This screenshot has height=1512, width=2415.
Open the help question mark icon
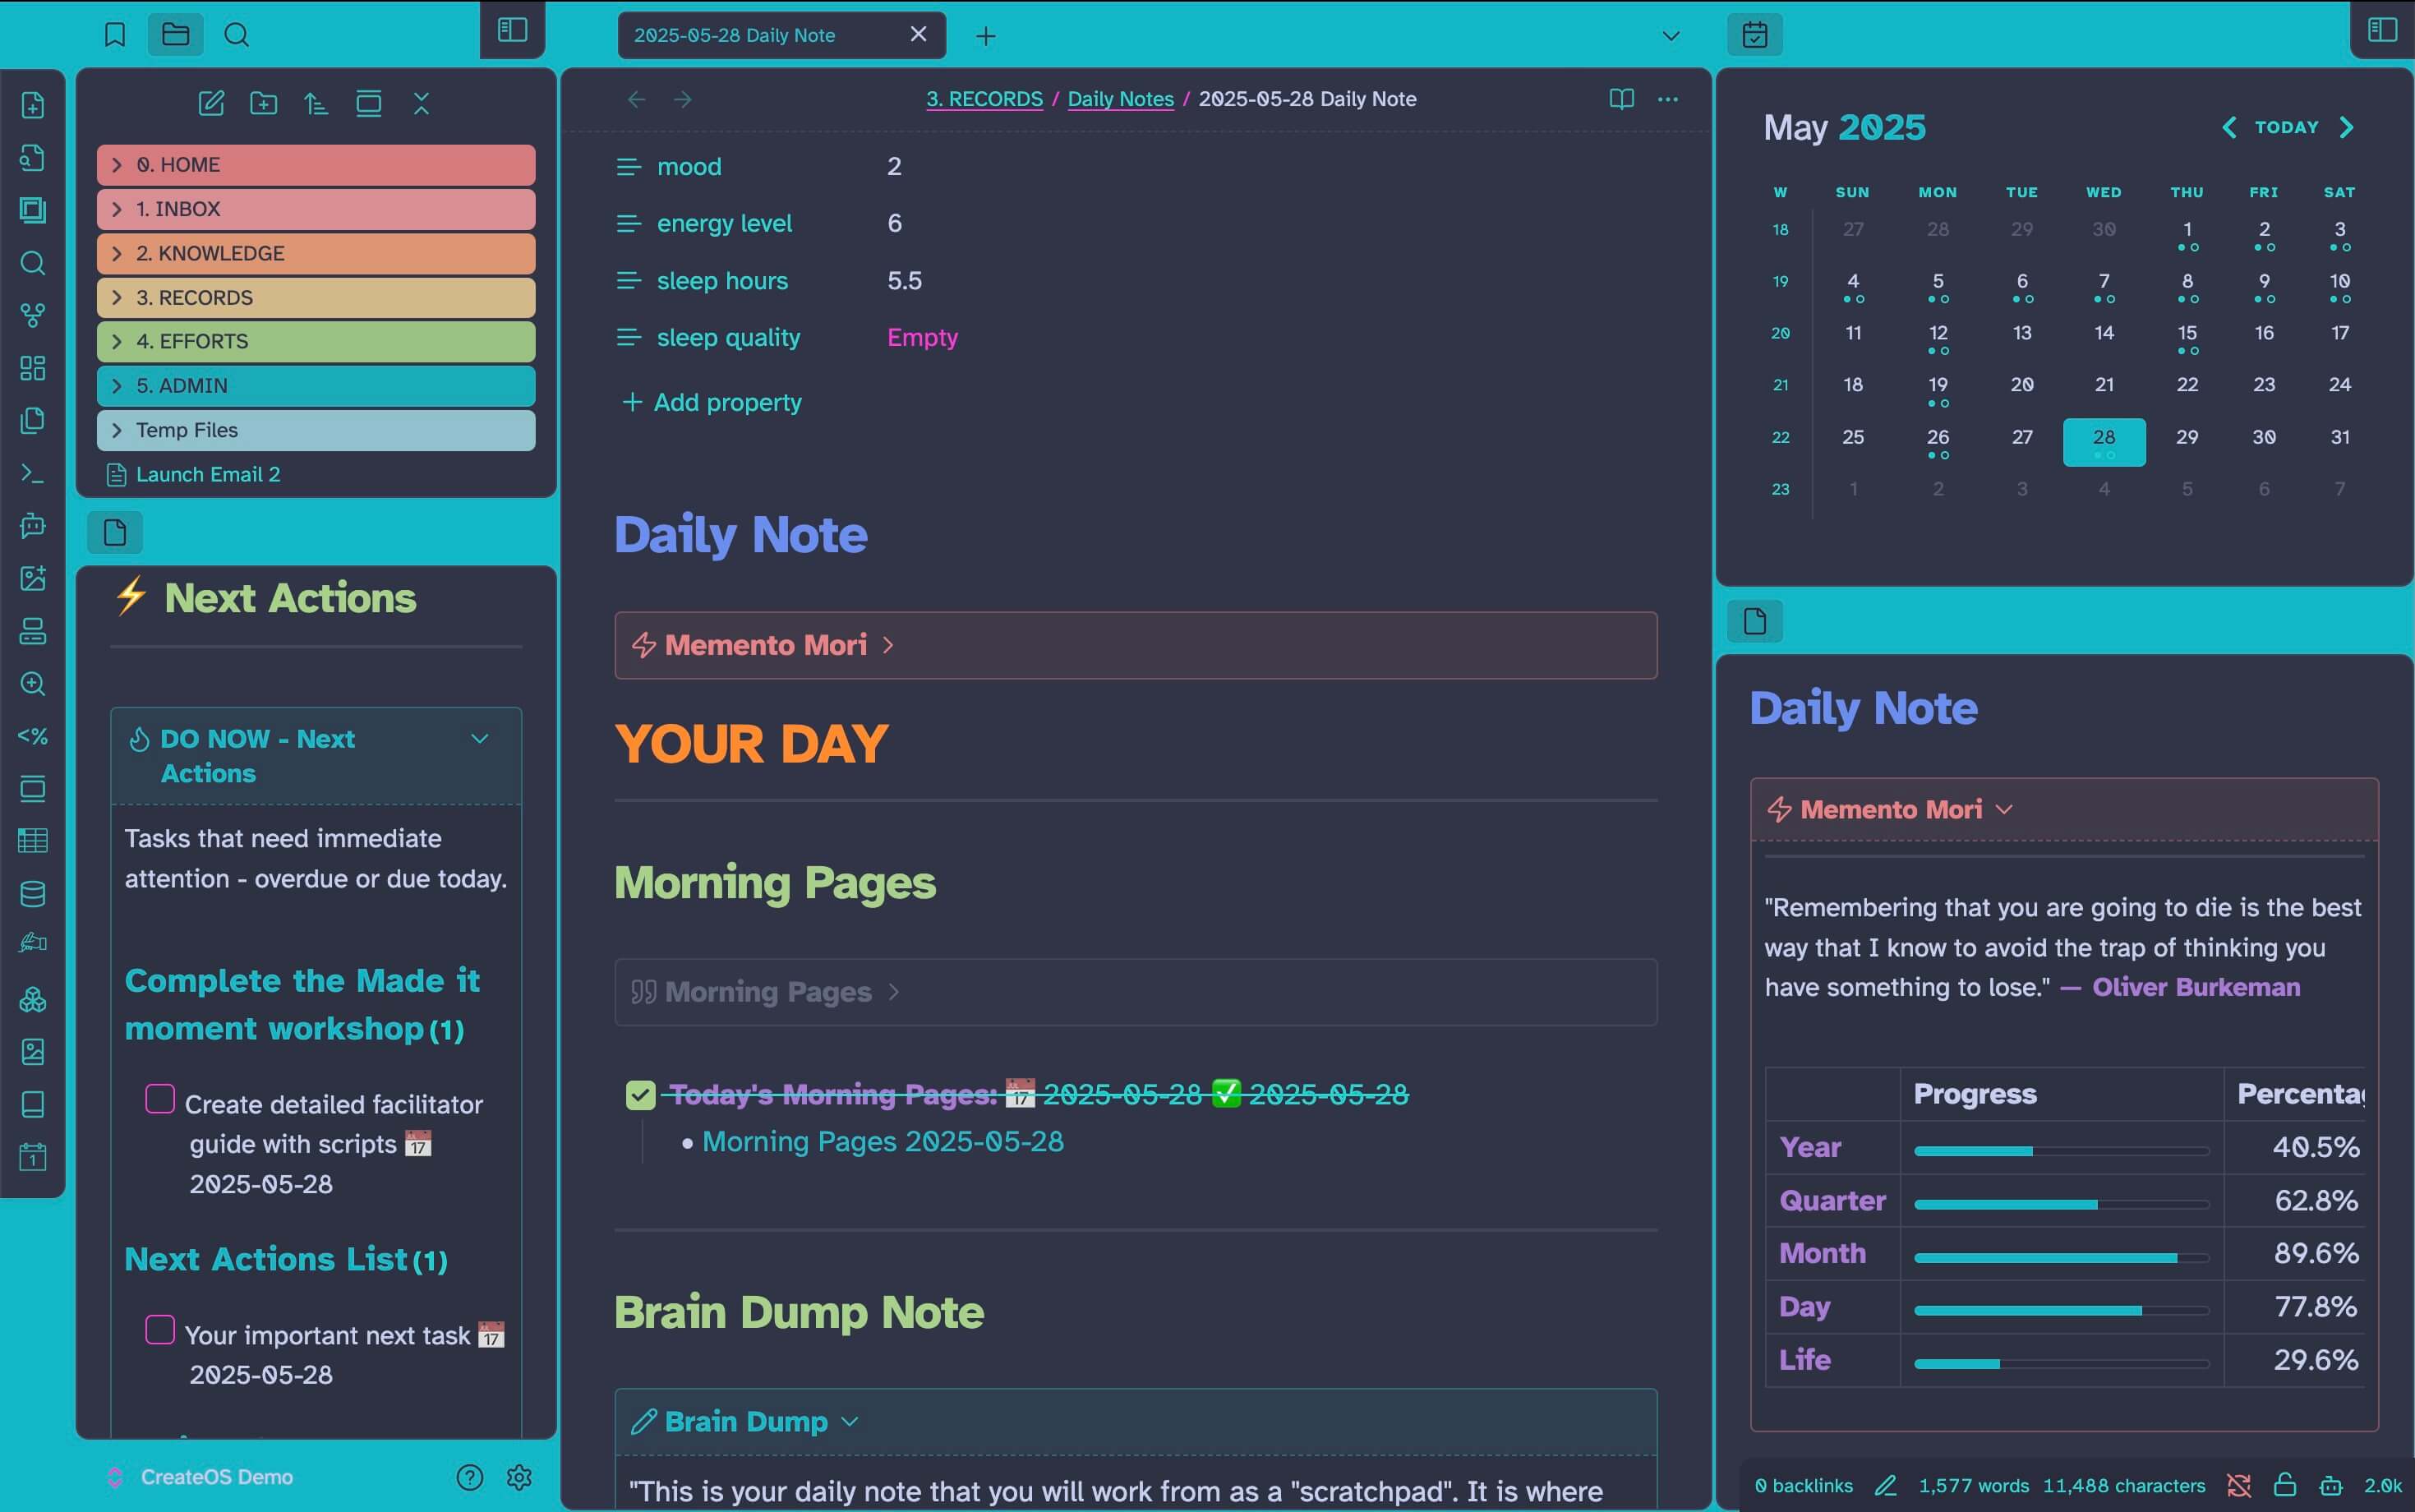469,1477
